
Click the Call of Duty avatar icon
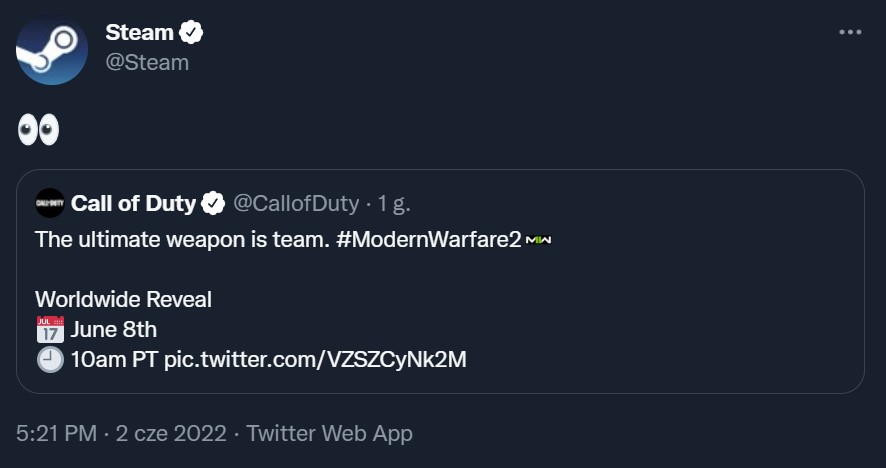(x=50, y=203)
